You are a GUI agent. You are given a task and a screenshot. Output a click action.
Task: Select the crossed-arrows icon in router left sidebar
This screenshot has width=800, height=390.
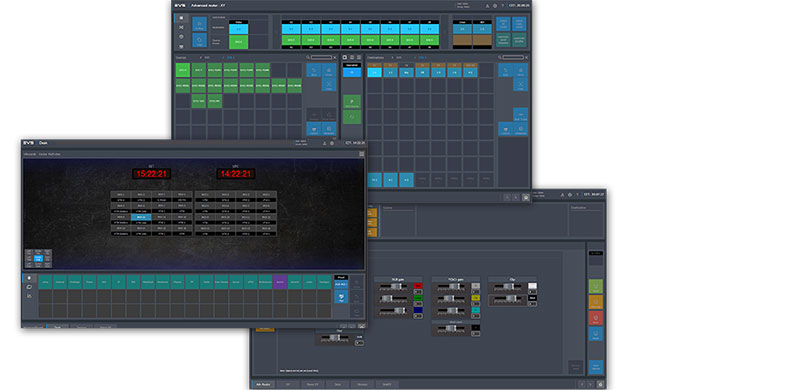pos(181,27)
